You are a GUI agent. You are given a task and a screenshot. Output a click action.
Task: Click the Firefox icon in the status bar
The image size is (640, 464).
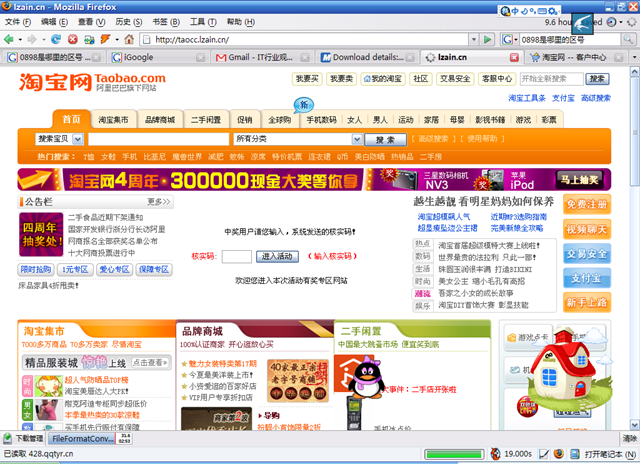pyautogui.click(x=559, y=453)
